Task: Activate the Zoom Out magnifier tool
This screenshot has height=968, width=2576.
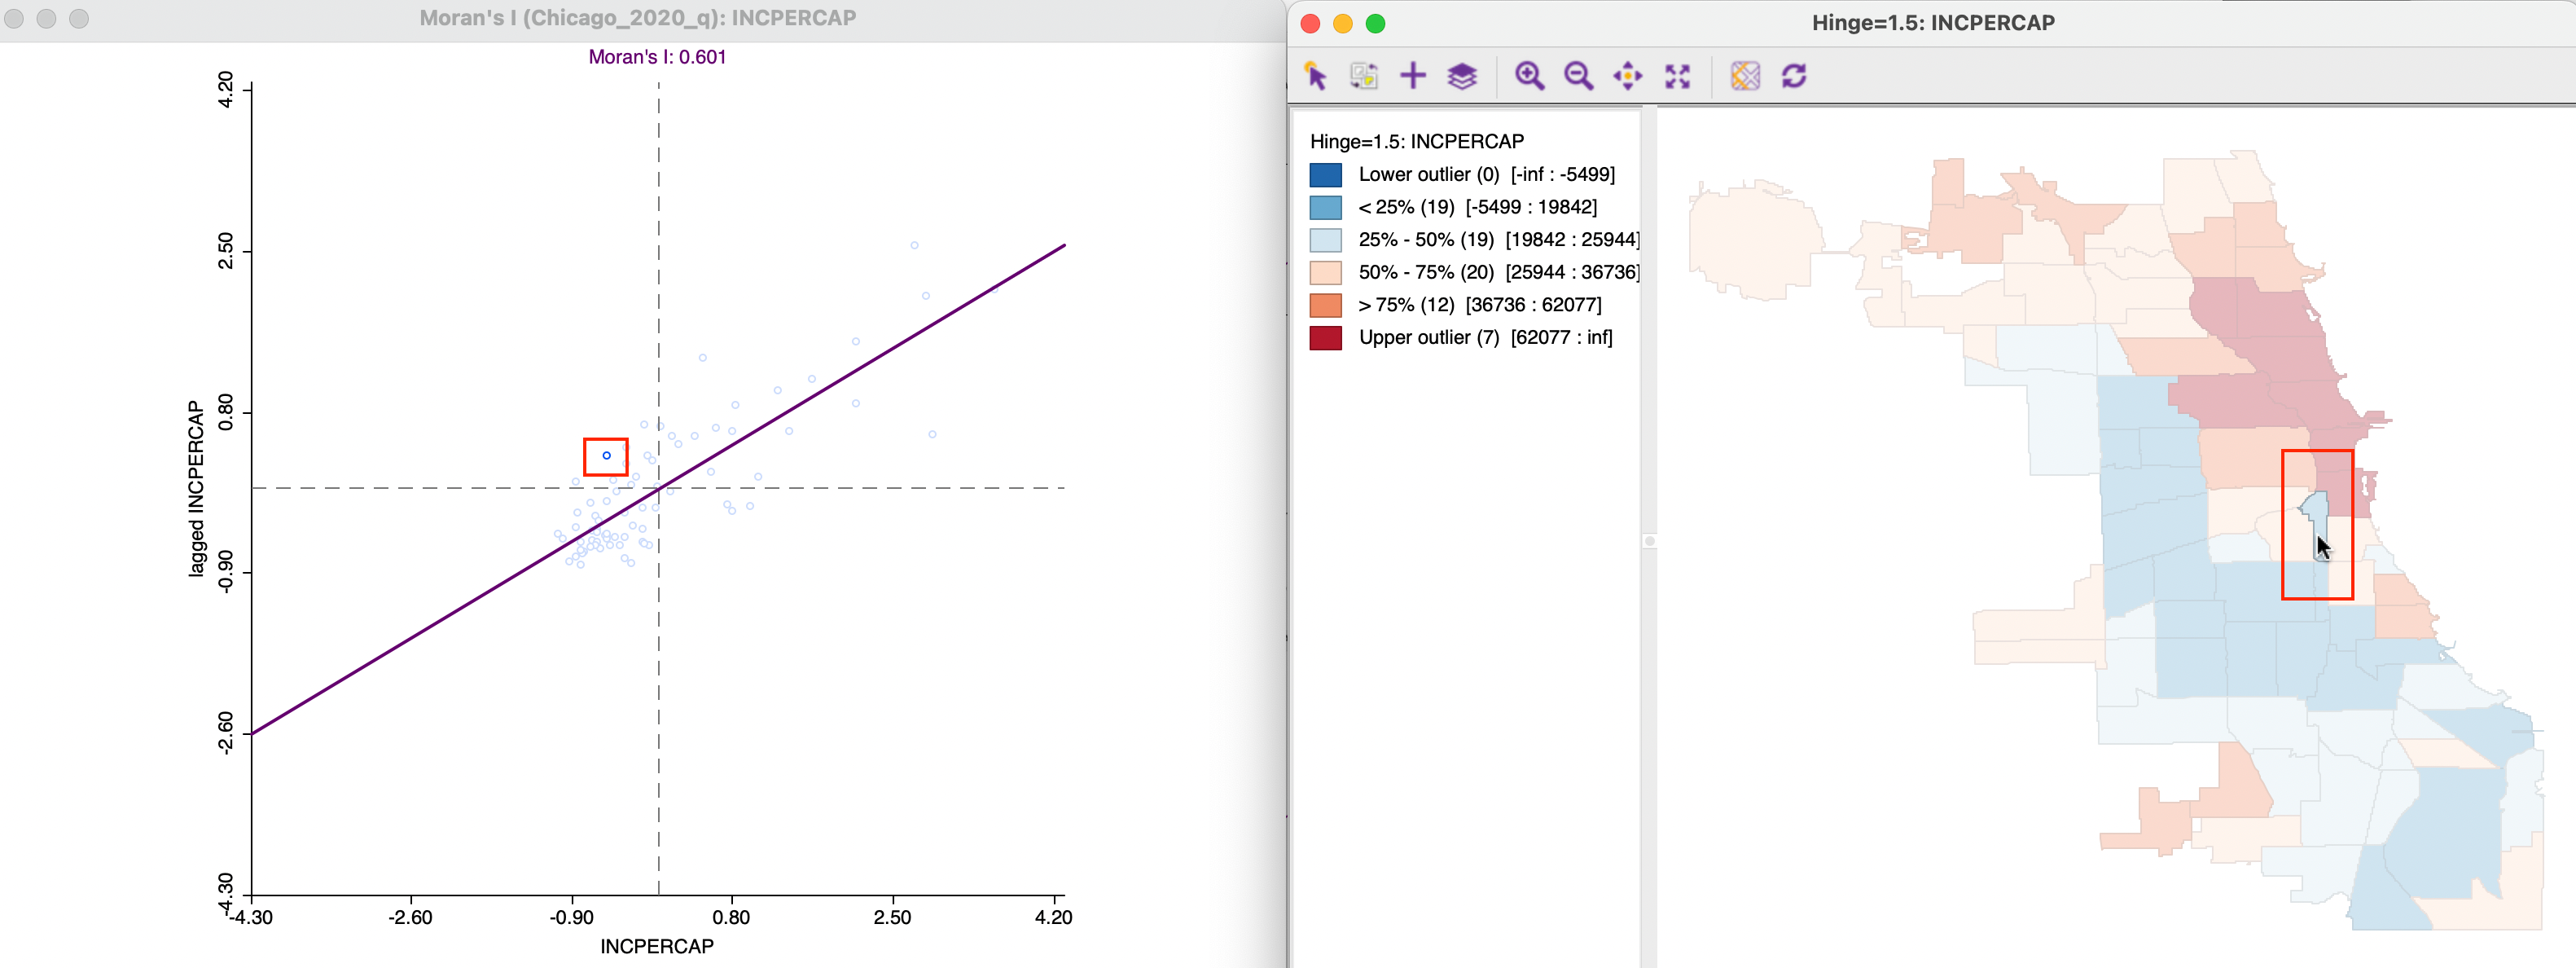Action: [1578, 76]
